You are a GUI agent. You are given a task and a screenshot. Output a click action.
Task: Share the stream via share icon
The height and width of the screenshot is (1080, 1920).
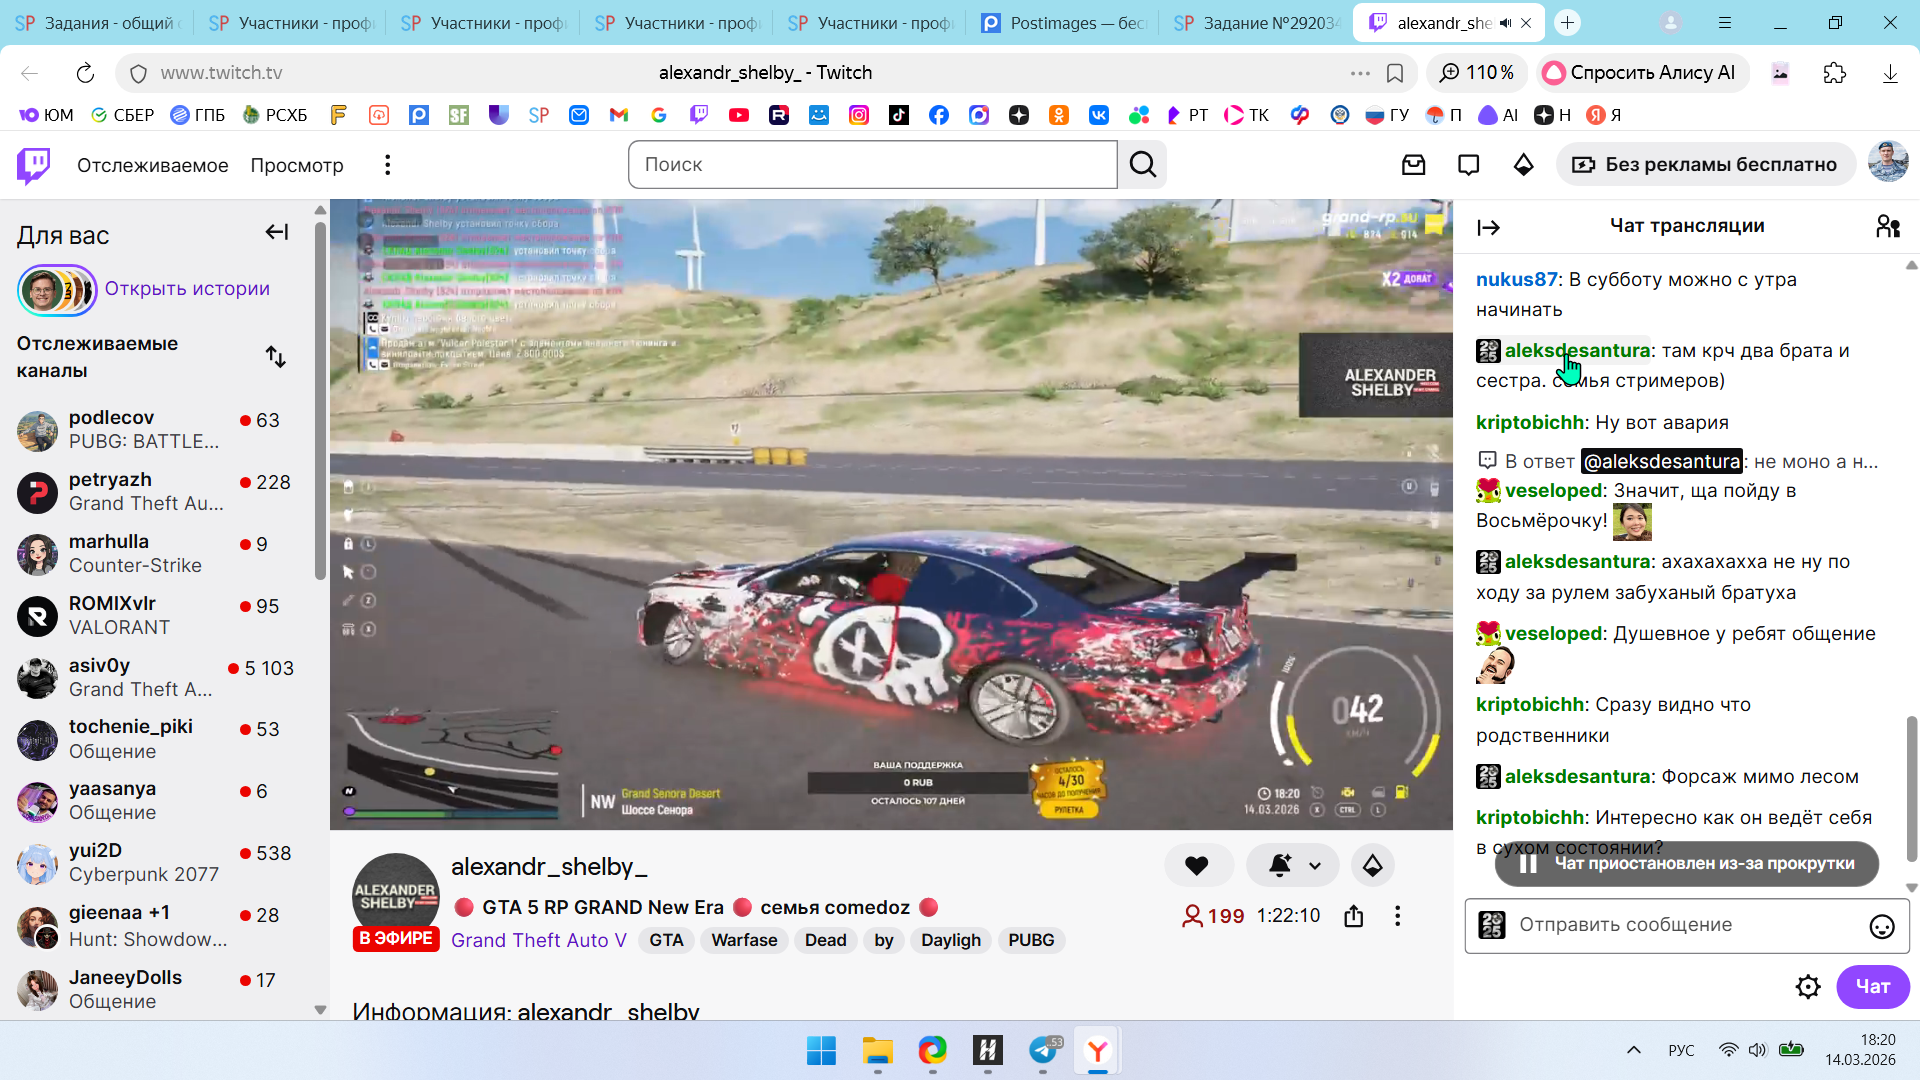pos(1353,916)
